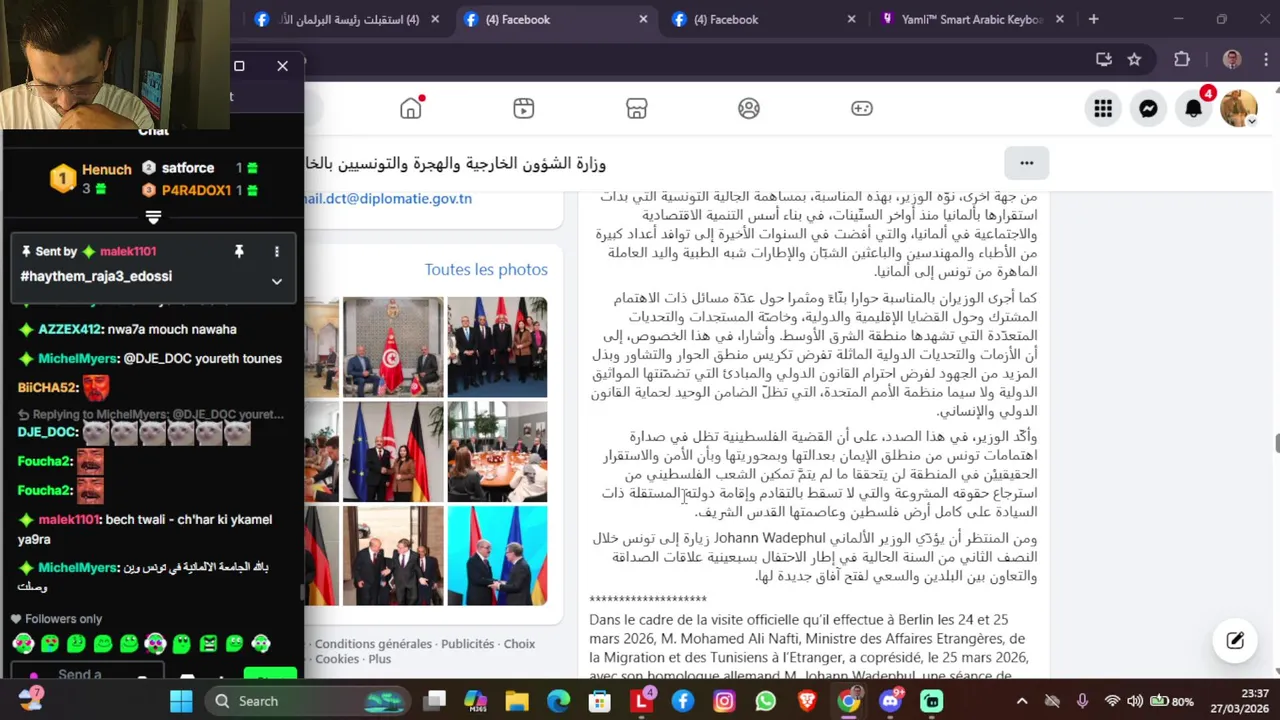Open WhatsApp from taskbar
The height and width of the screenshot is (720, 1280).
tap(765, 701)
